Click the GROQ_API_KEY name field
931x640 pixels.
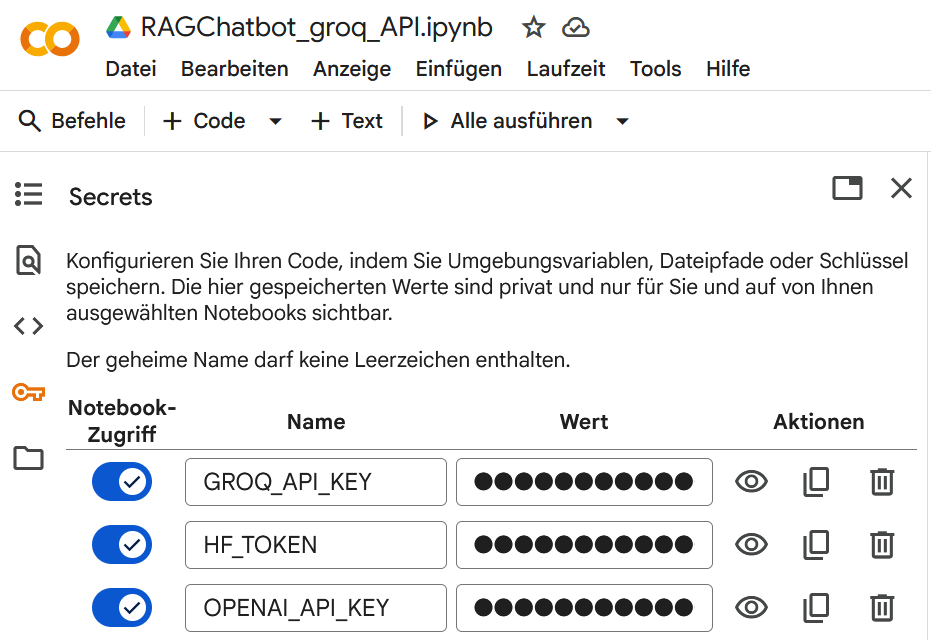315,481
